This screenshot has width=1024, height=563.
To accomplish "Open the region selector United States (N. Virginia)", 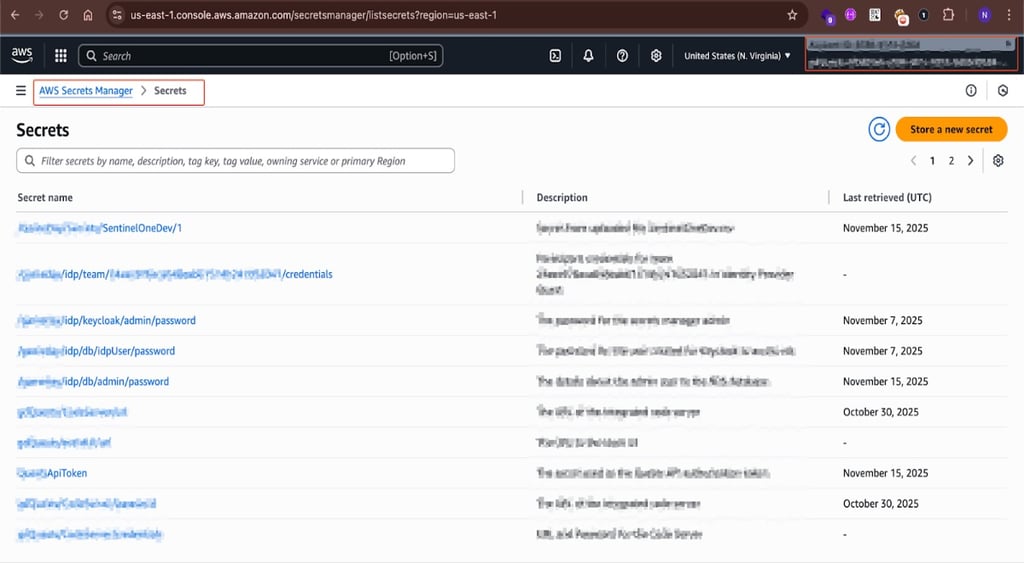I will click(737, 56).
